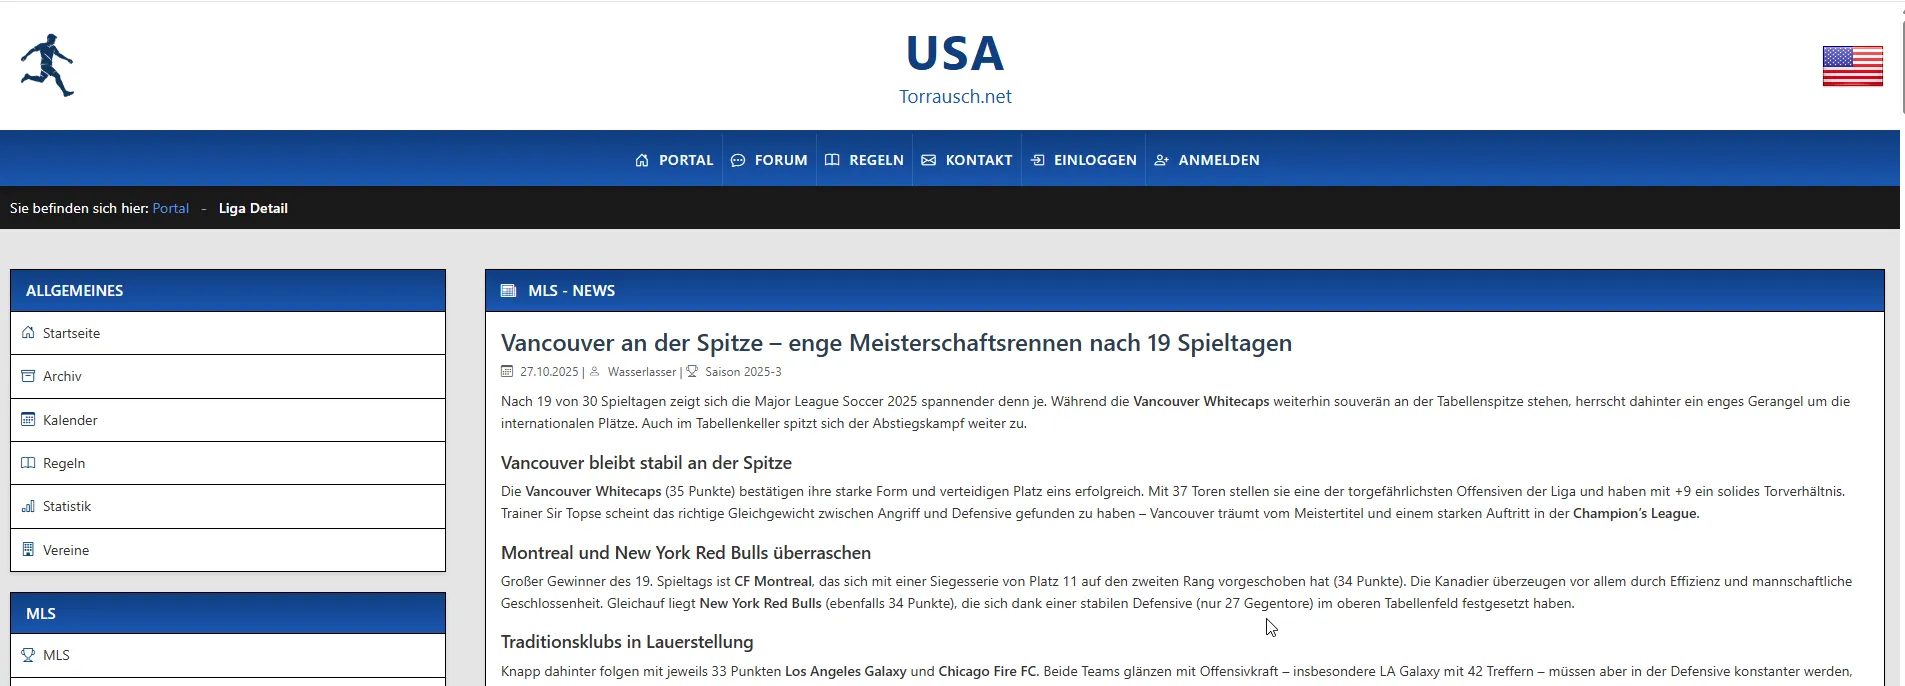The width and height of the screenshot is (1905, 686).
Task: Click the archive box icon beside Archiv
Action: tap(28, 376)
